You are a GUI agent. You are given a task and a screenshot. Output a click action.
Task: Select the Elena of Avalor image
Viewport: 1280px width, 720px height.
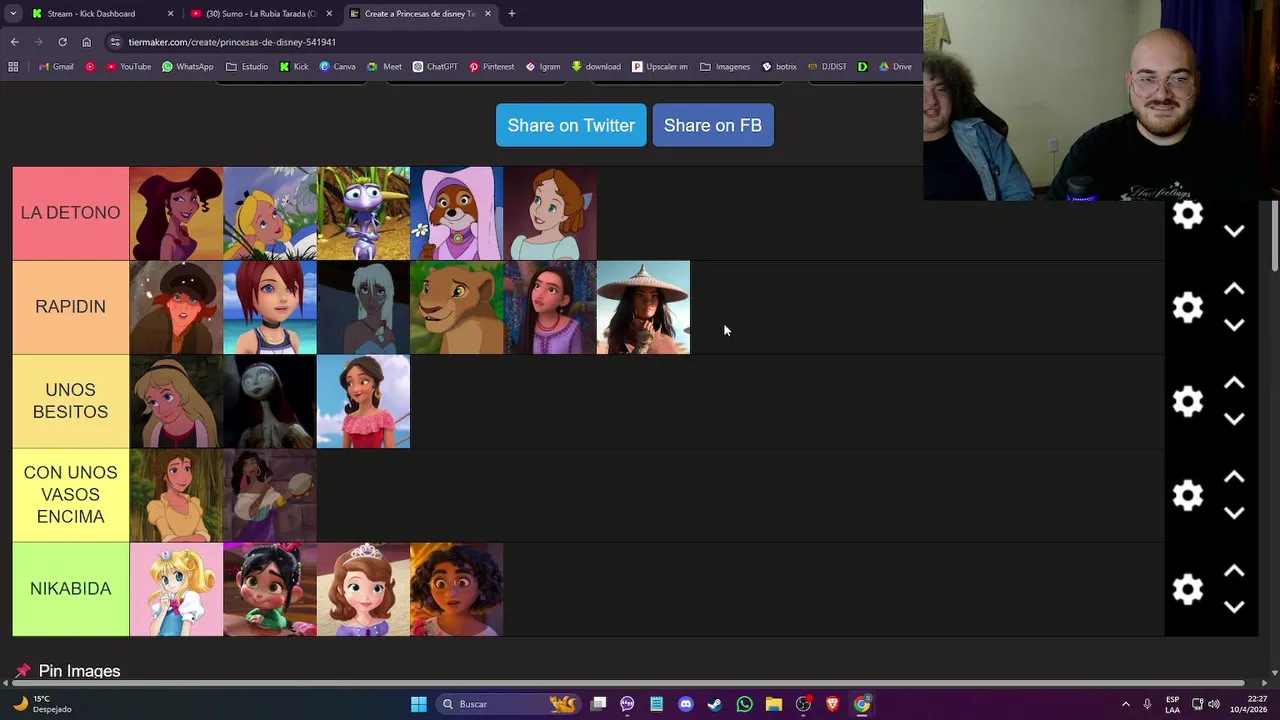tap(363, 401)
